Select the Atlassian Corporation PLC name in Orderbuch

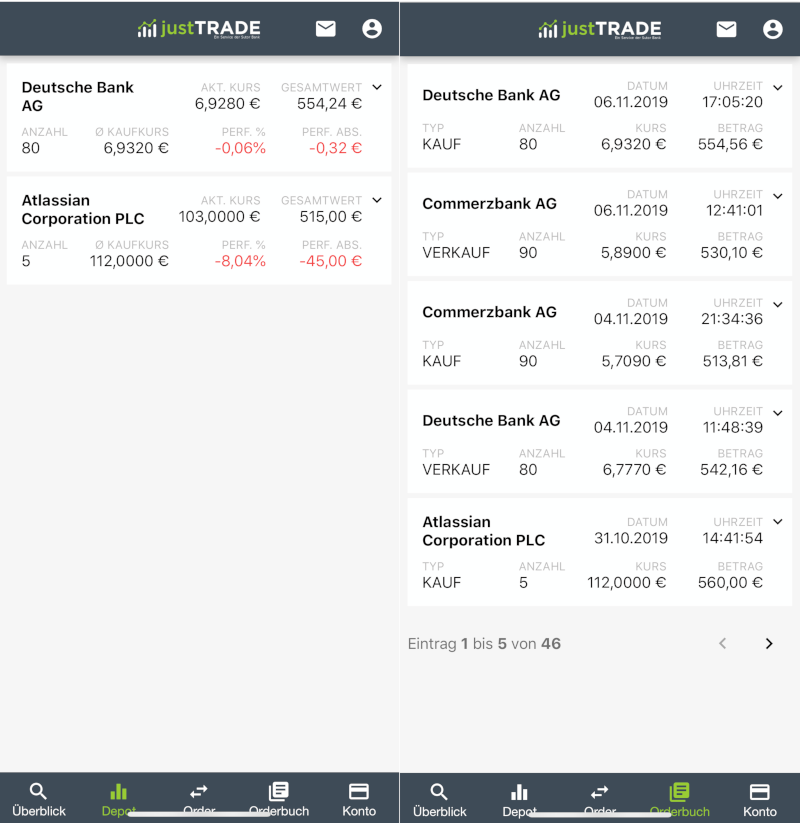[483, 531]
